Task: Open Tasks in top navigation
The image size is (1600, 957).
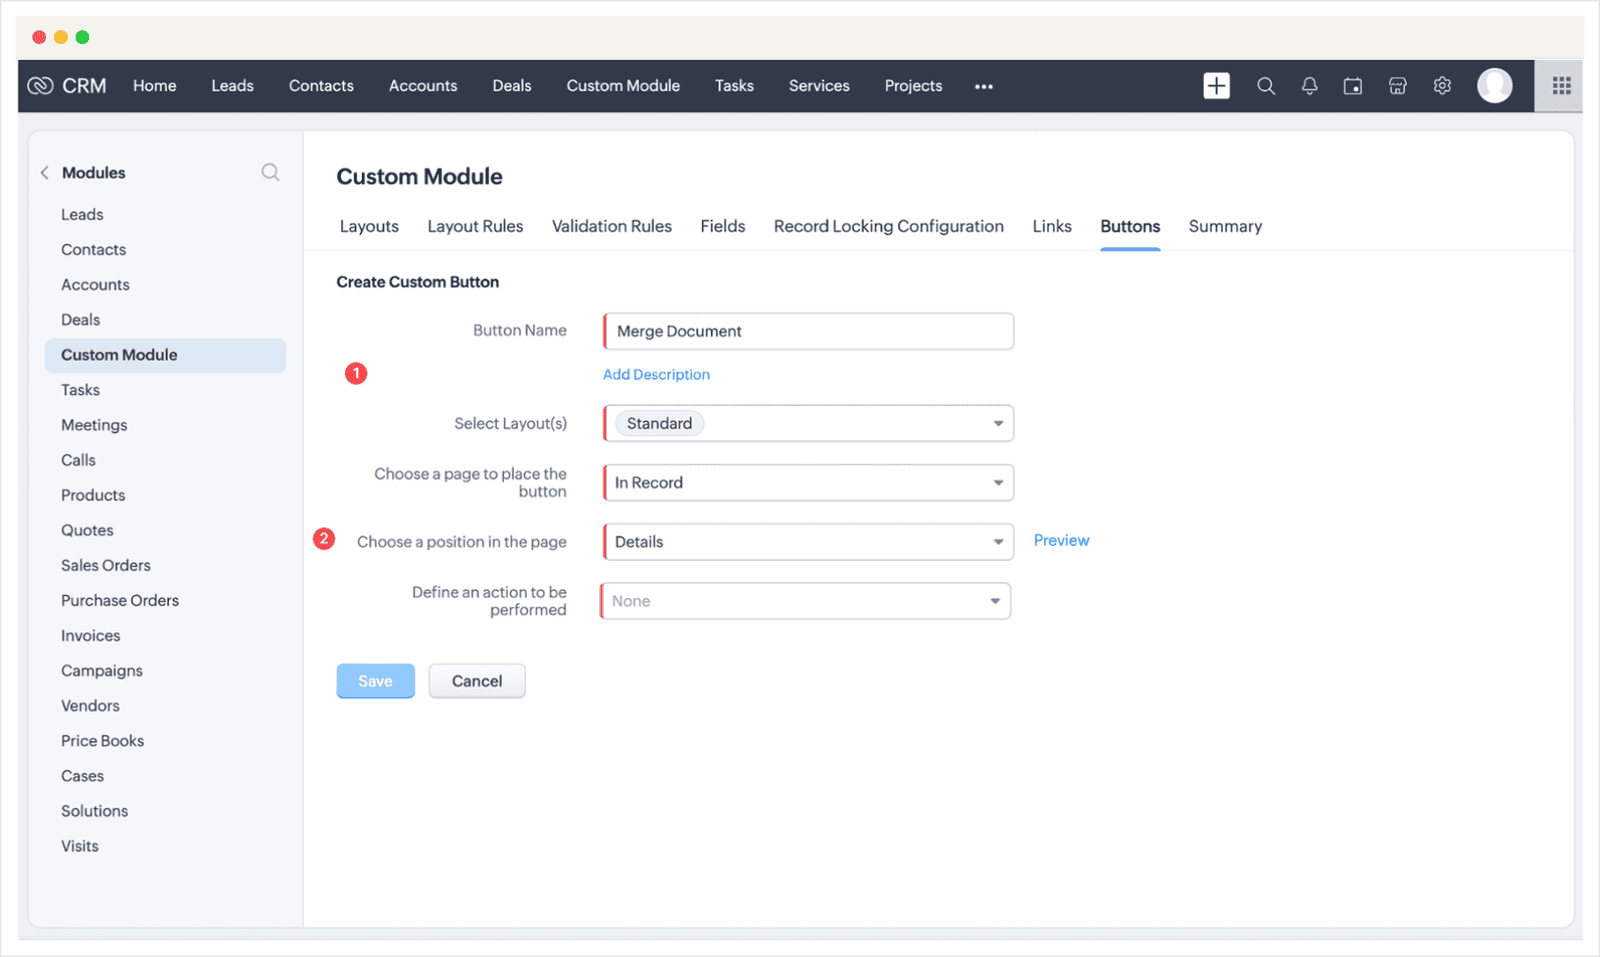Action: click(x=734, y=86)
